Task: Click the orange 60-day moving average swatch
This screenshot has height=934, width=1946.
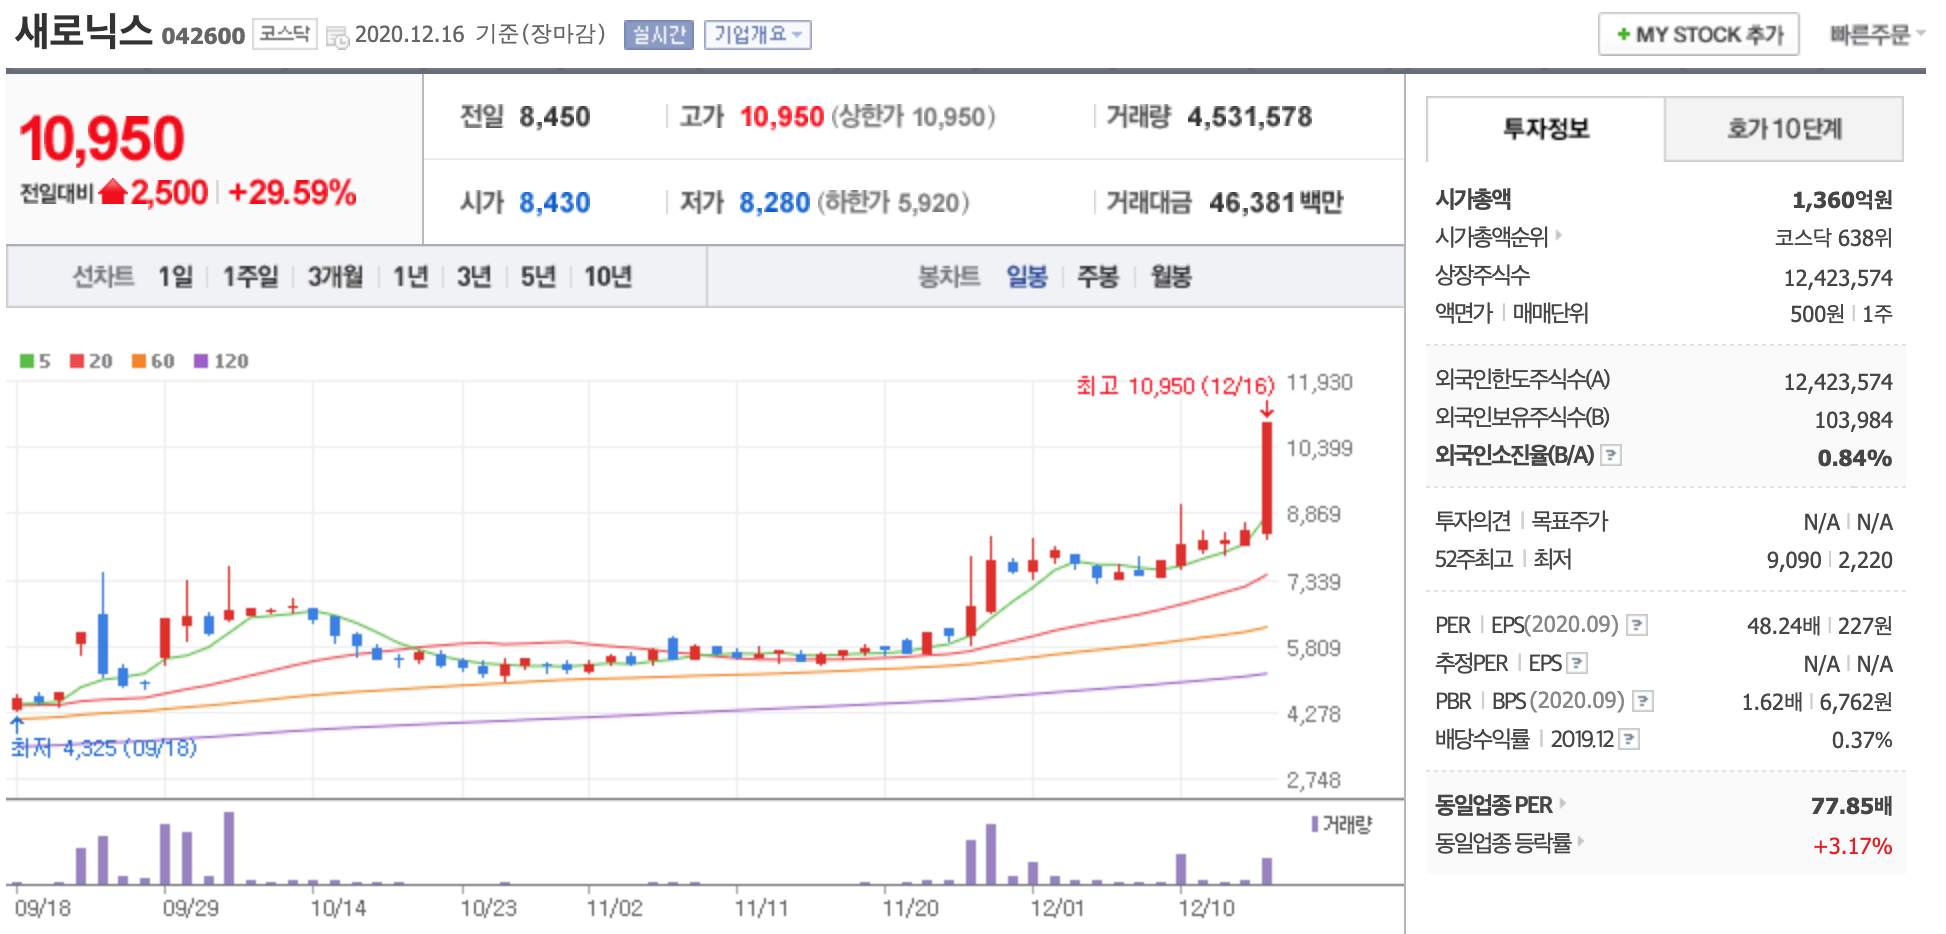Action: 139,361
